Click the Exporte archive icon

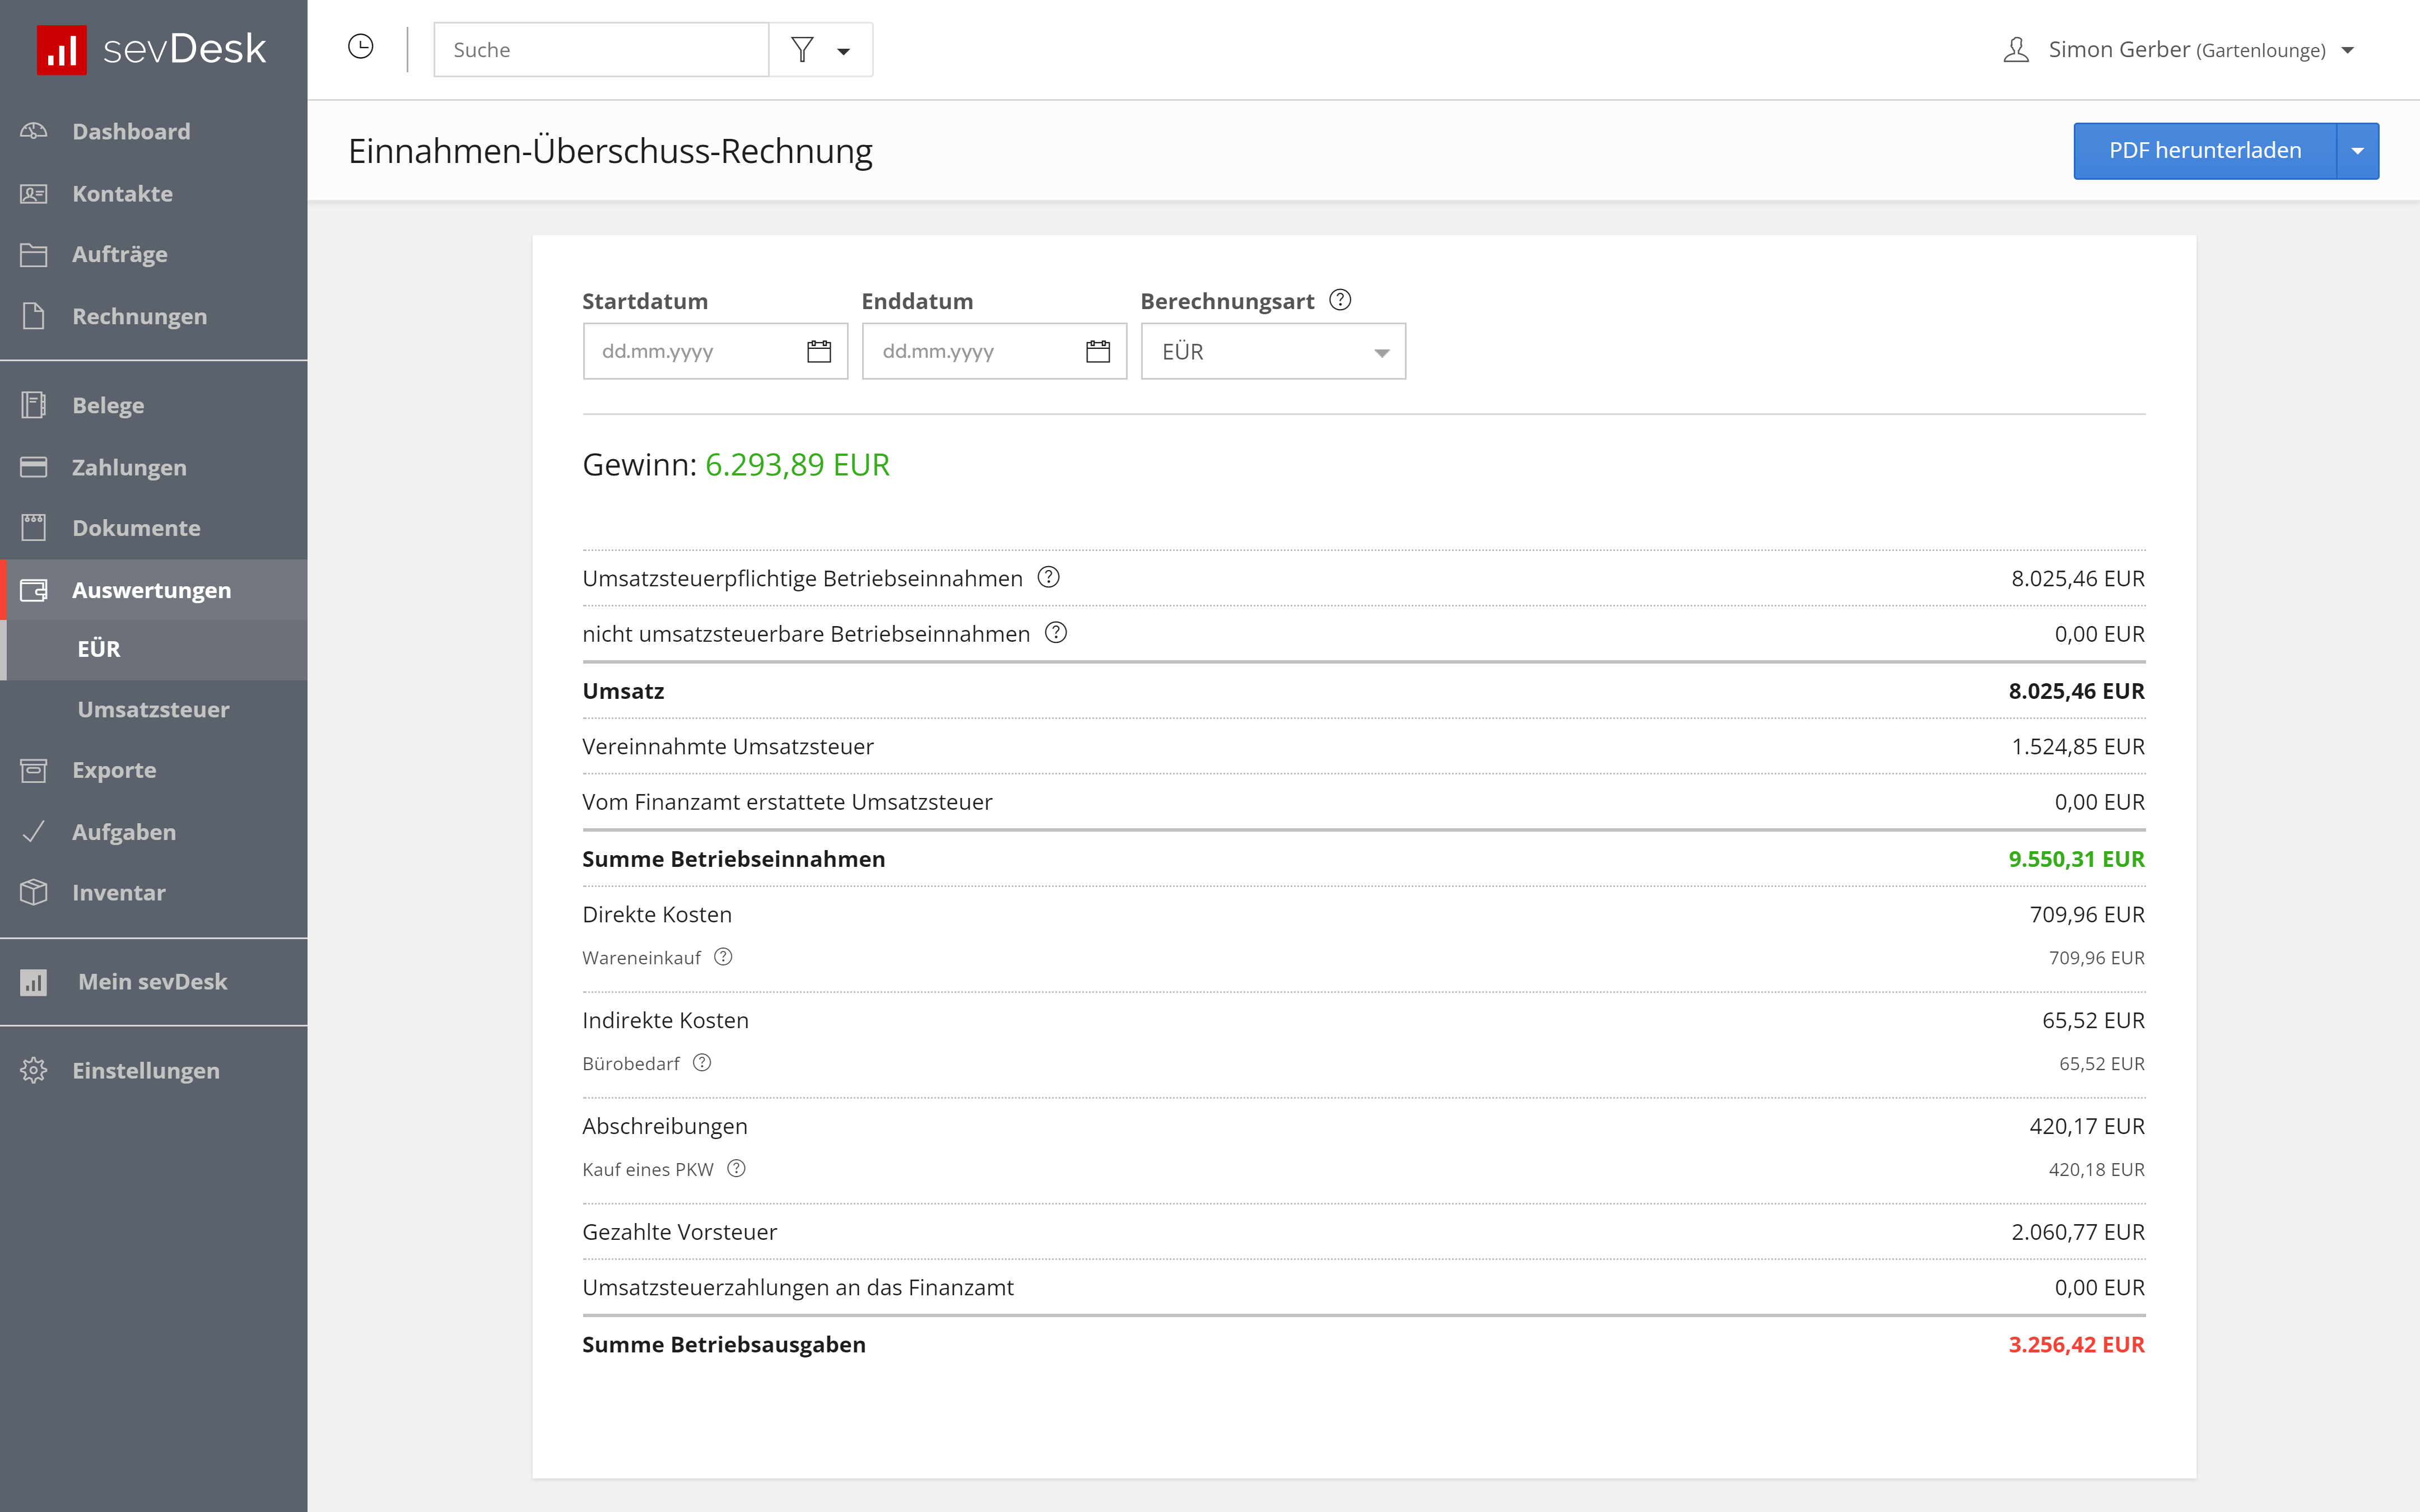pos(33,770)
